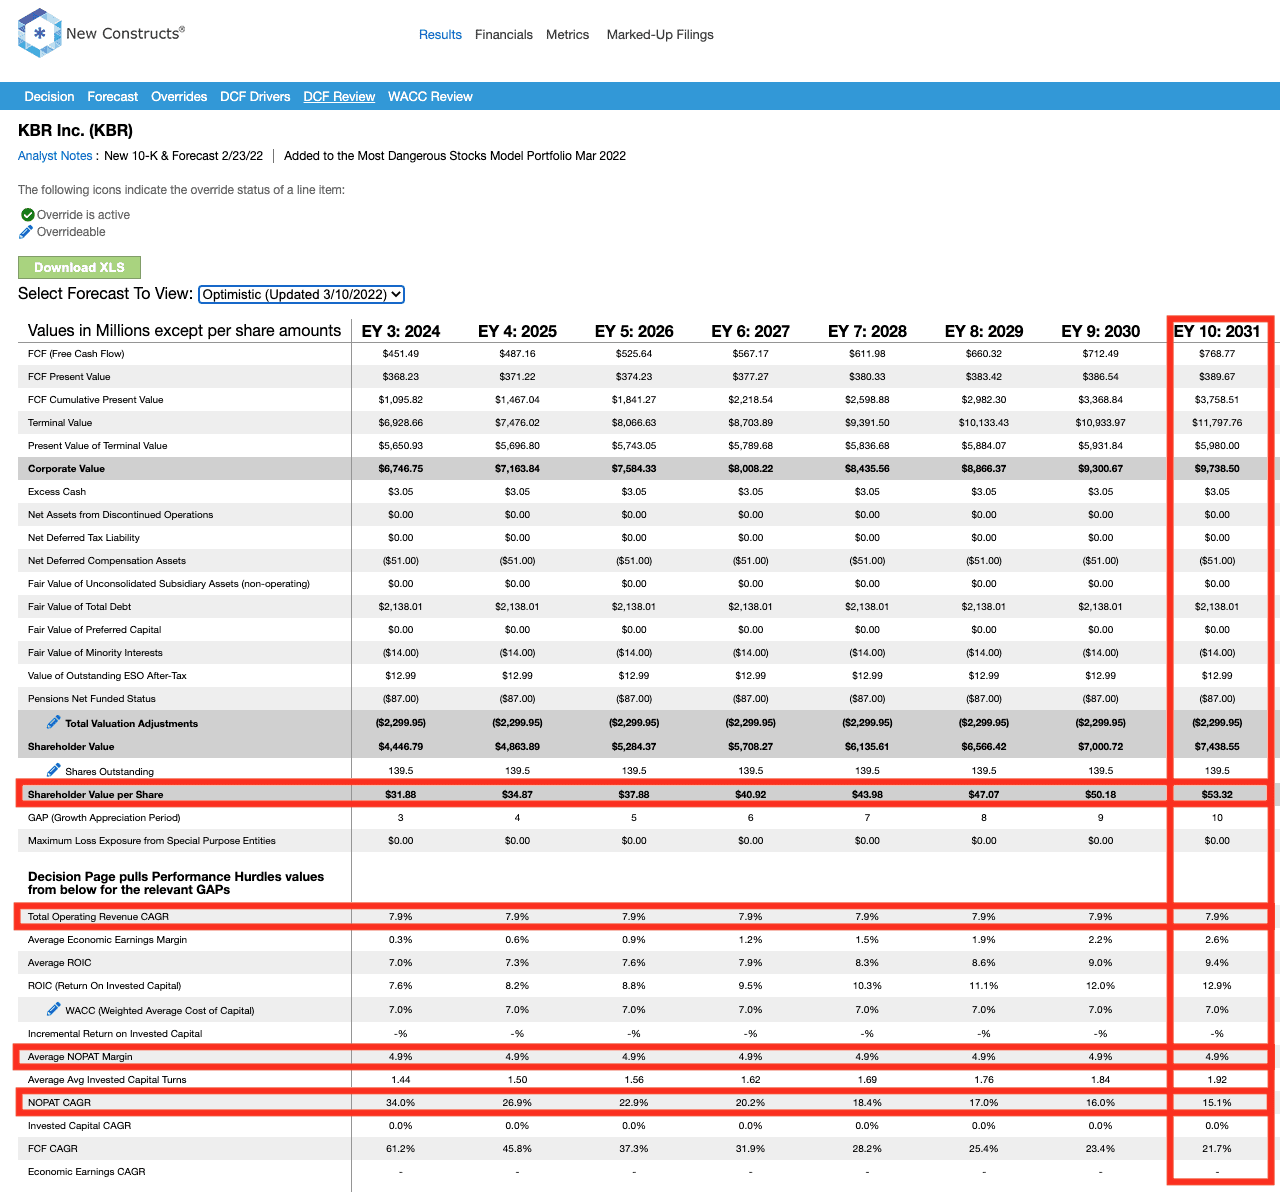Image resolution: width=1280 pixels, height=1192 pixels.
Task: Switch to the Forecast tab
Action: (113, 97)
